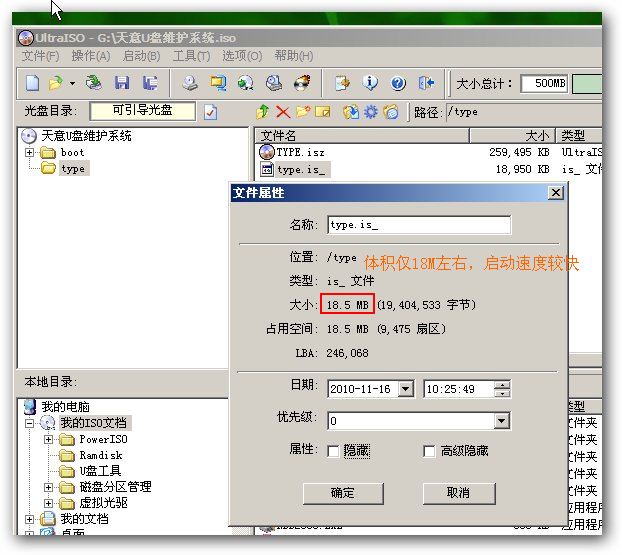622x555 pixels.
Task: Open the 选项(O) menu
Action: tap(242, 56)
